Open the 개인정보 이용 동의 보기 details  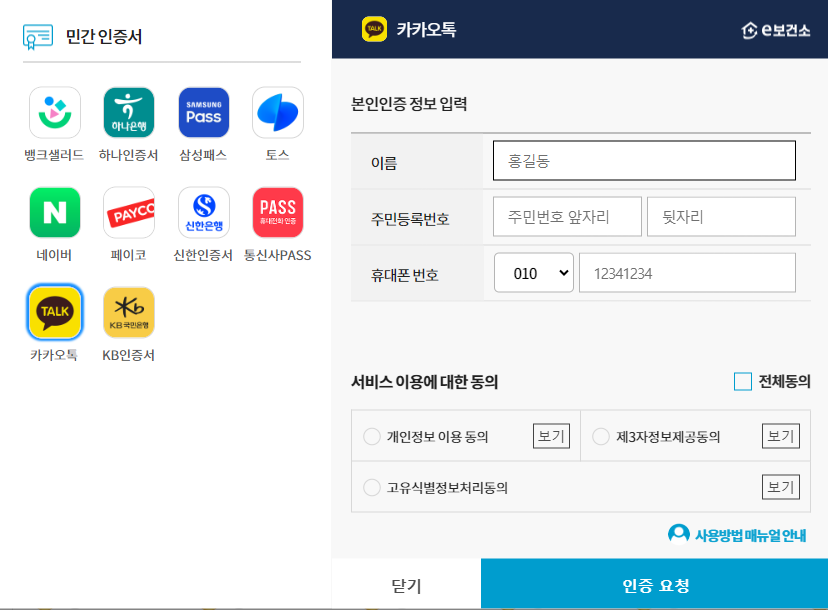pos(551,435)
